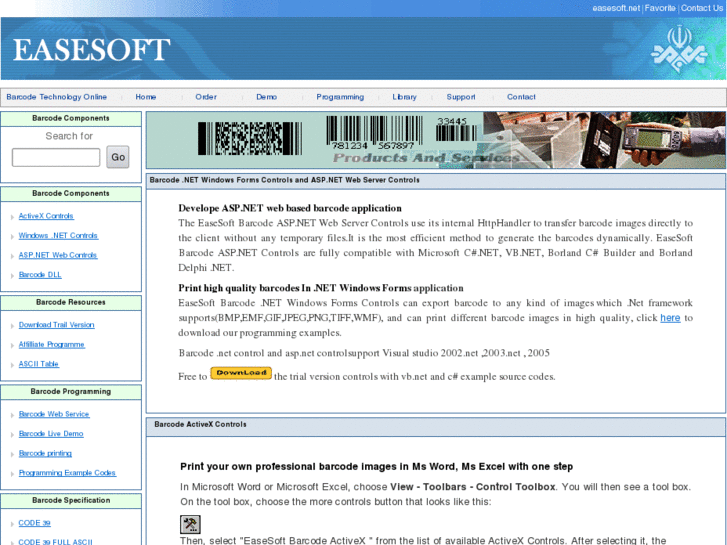Open the Barcode Web Service link
Image resolution: width=727 pixels, height=545 pixels.
54,414
